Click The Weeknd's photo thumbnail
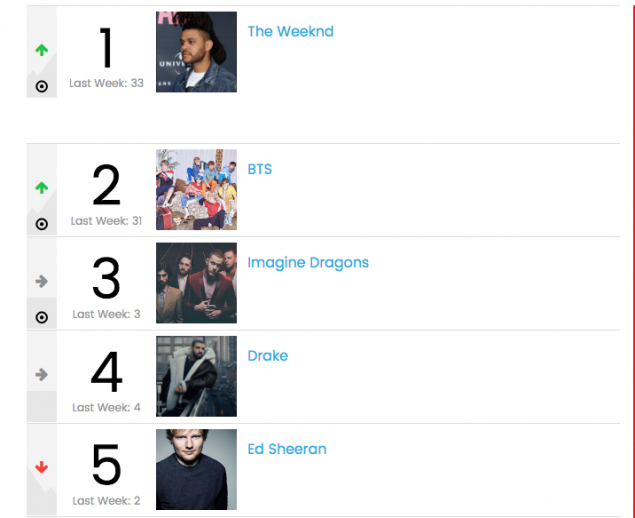The height and width of the screenshot is (518, 635). click(x=196, y=52)
